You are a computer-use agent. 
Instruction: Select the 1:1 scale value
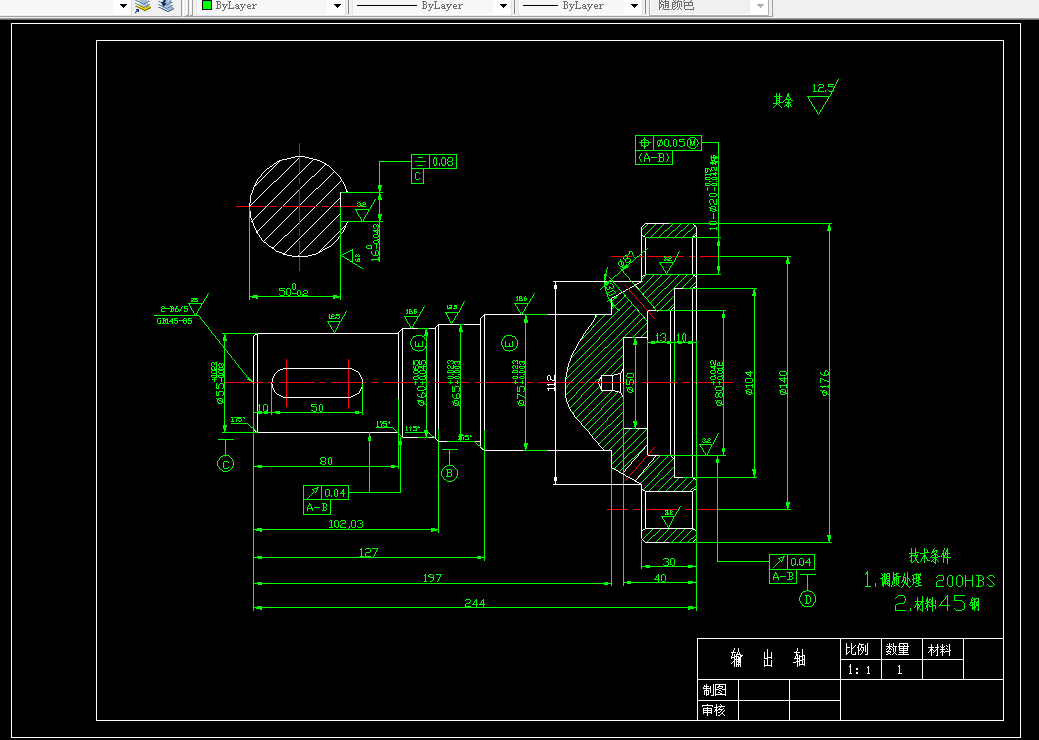[859, 670]
